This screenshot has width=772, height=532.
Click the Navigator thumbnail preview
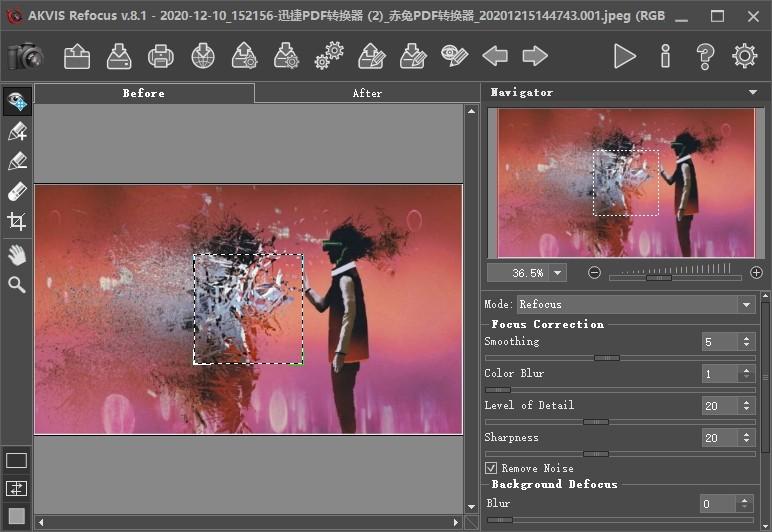point(626,183)
